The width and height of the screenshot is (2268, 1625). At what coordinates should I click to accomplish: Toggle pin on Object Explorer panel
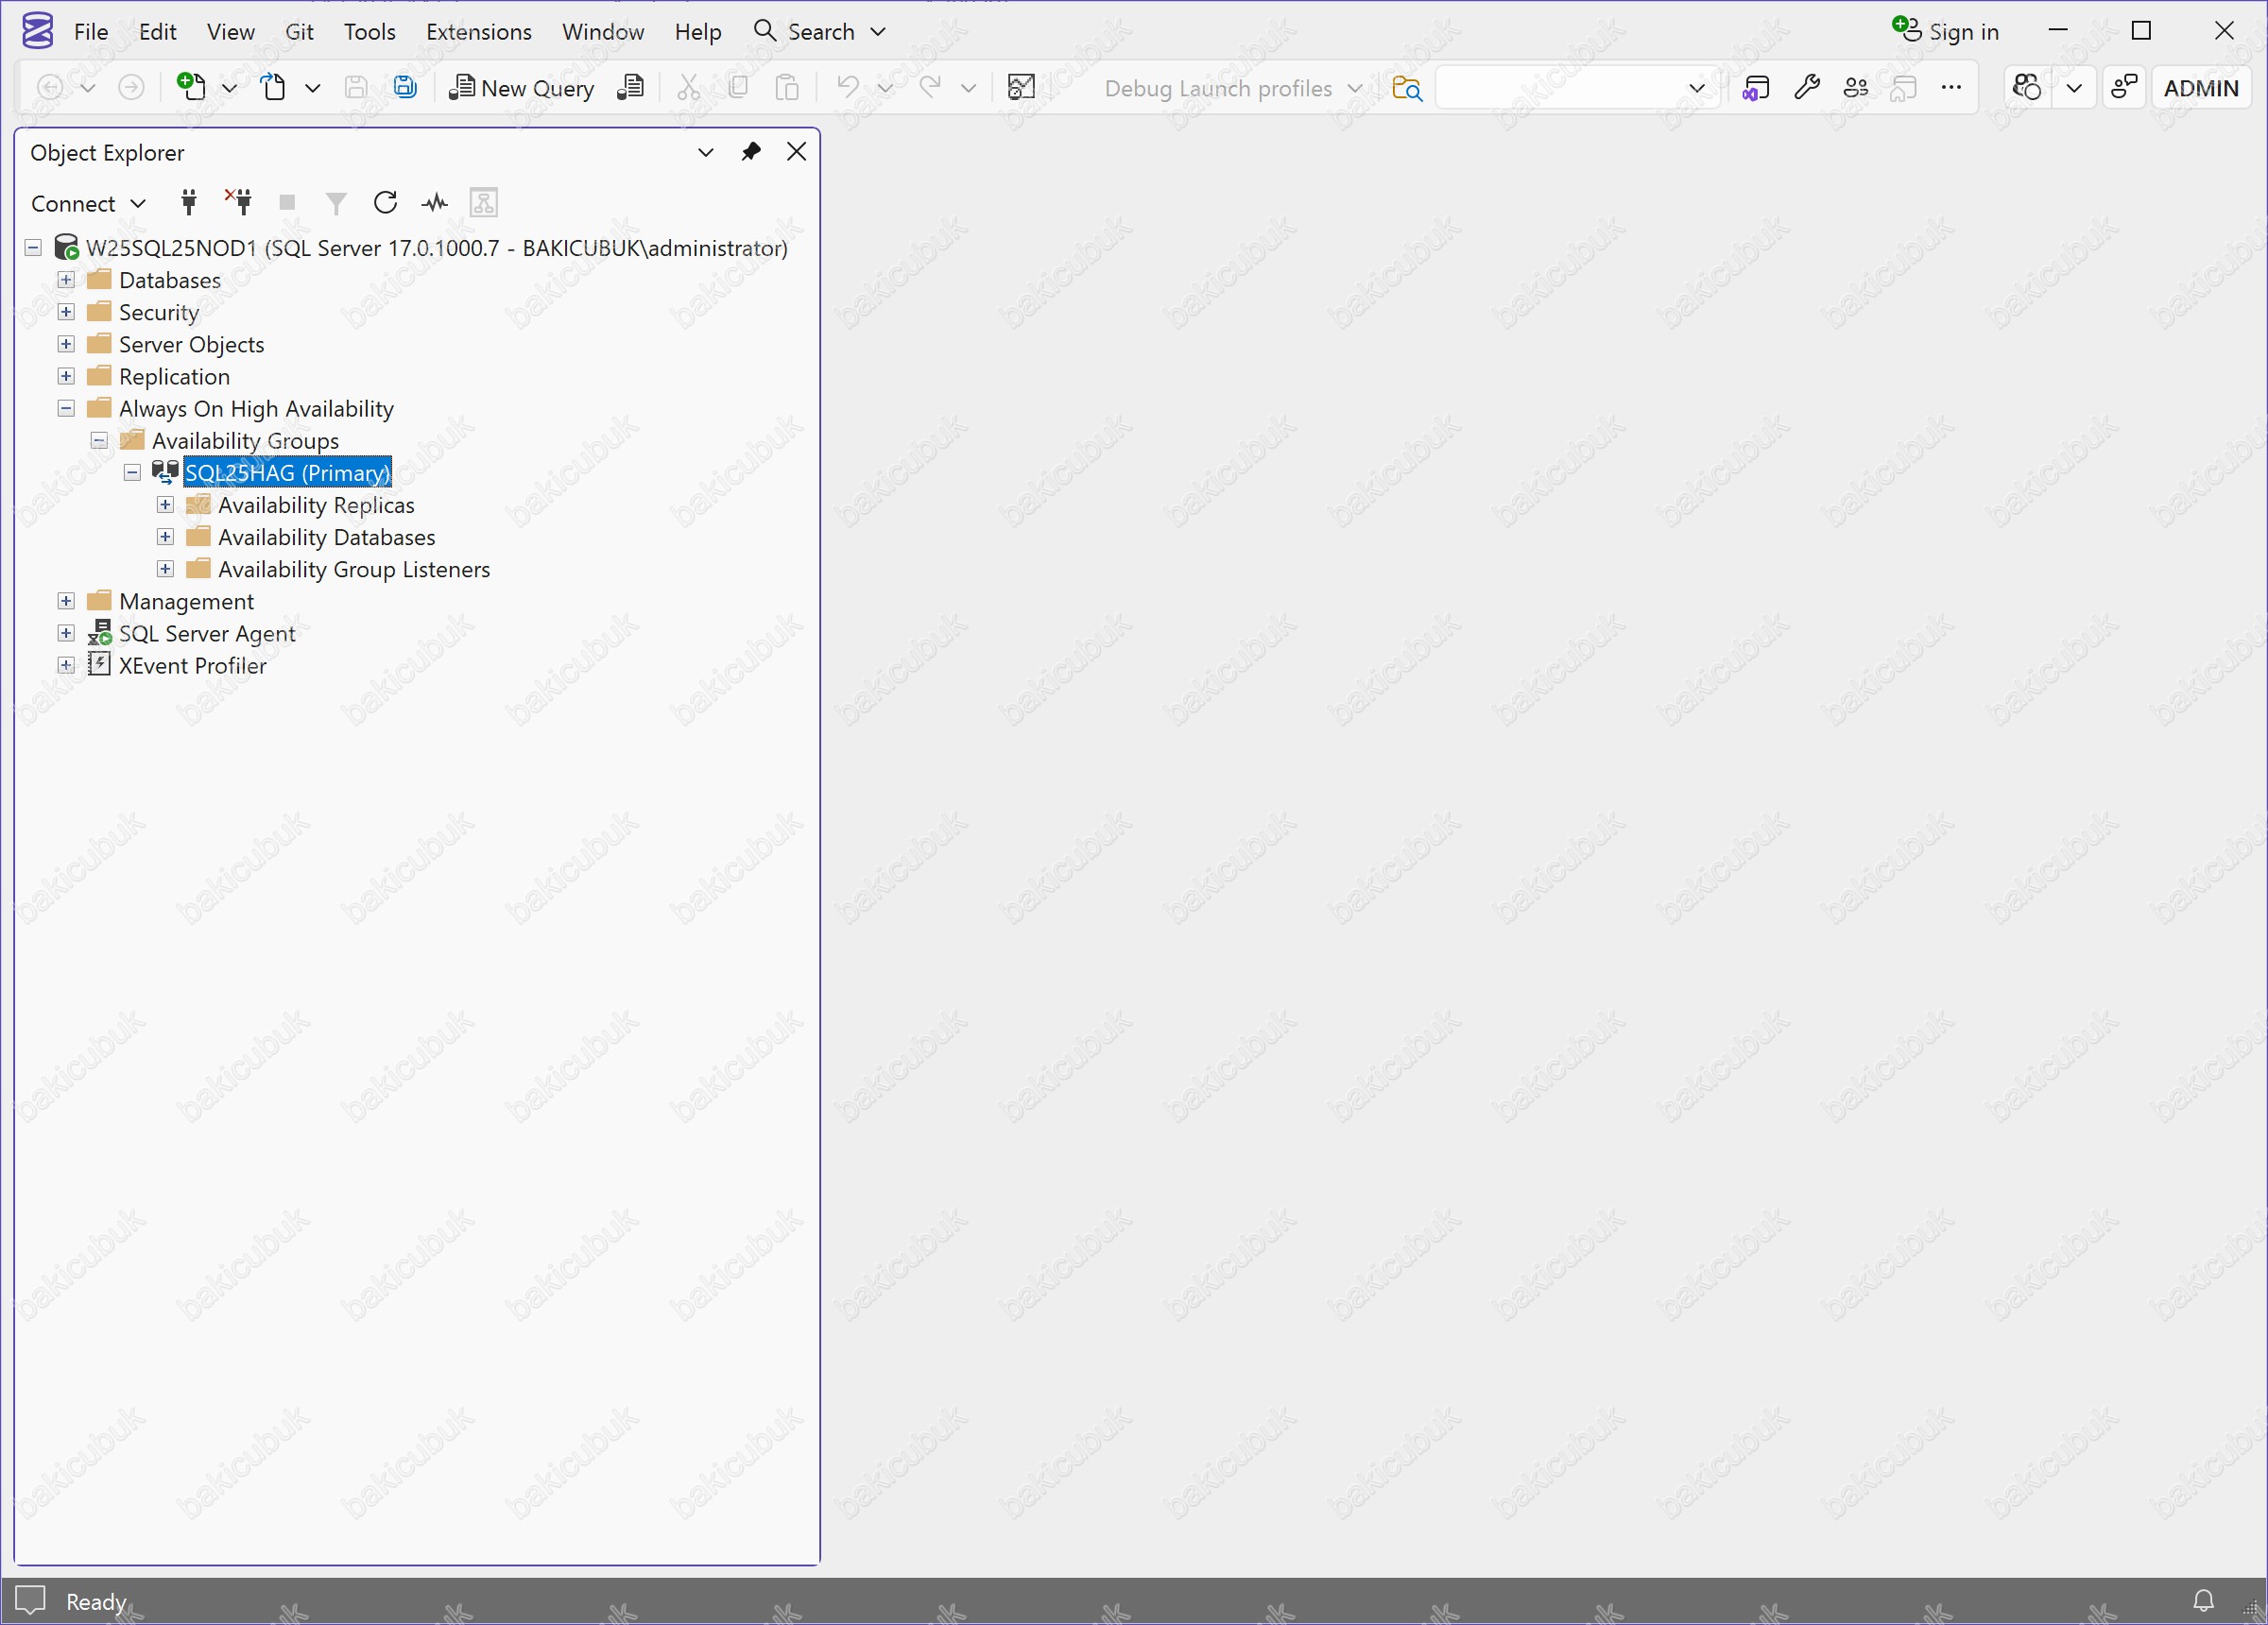(751, 152)
